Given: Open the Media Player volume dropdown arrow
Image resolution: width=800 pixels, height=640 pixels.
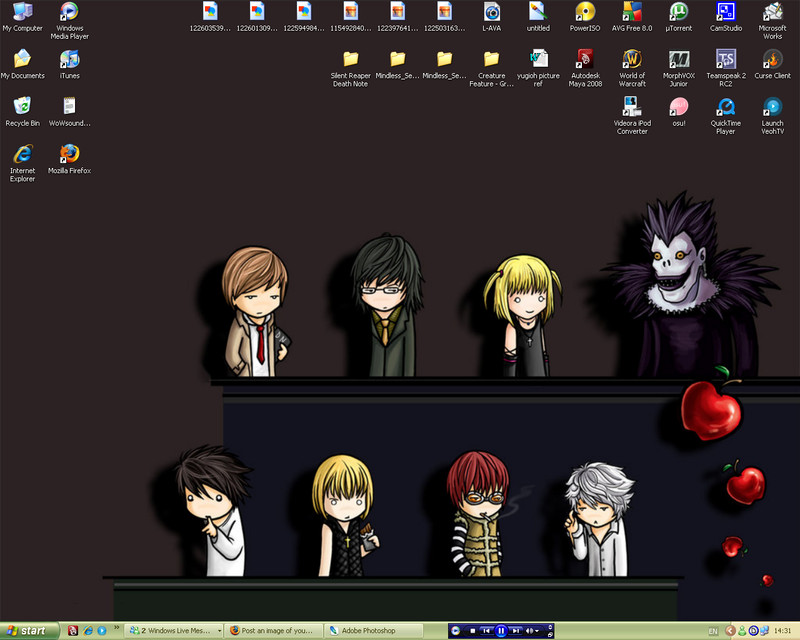Looking at the screenshot, I should (536, 631).
